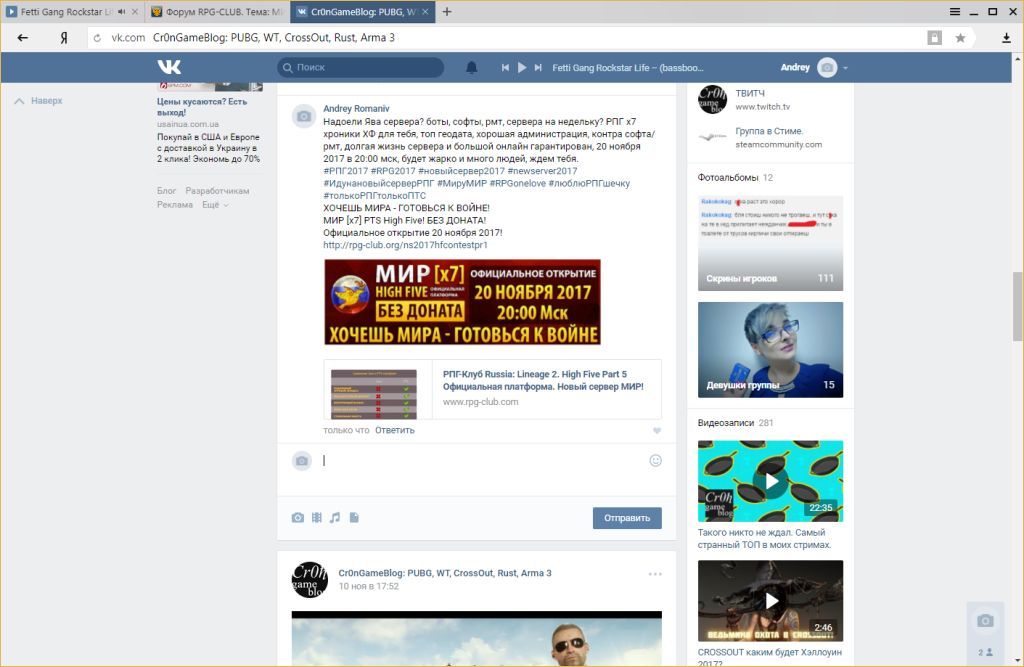Open Девушки группы album
1024x667 pixels.
pos(770,350)
